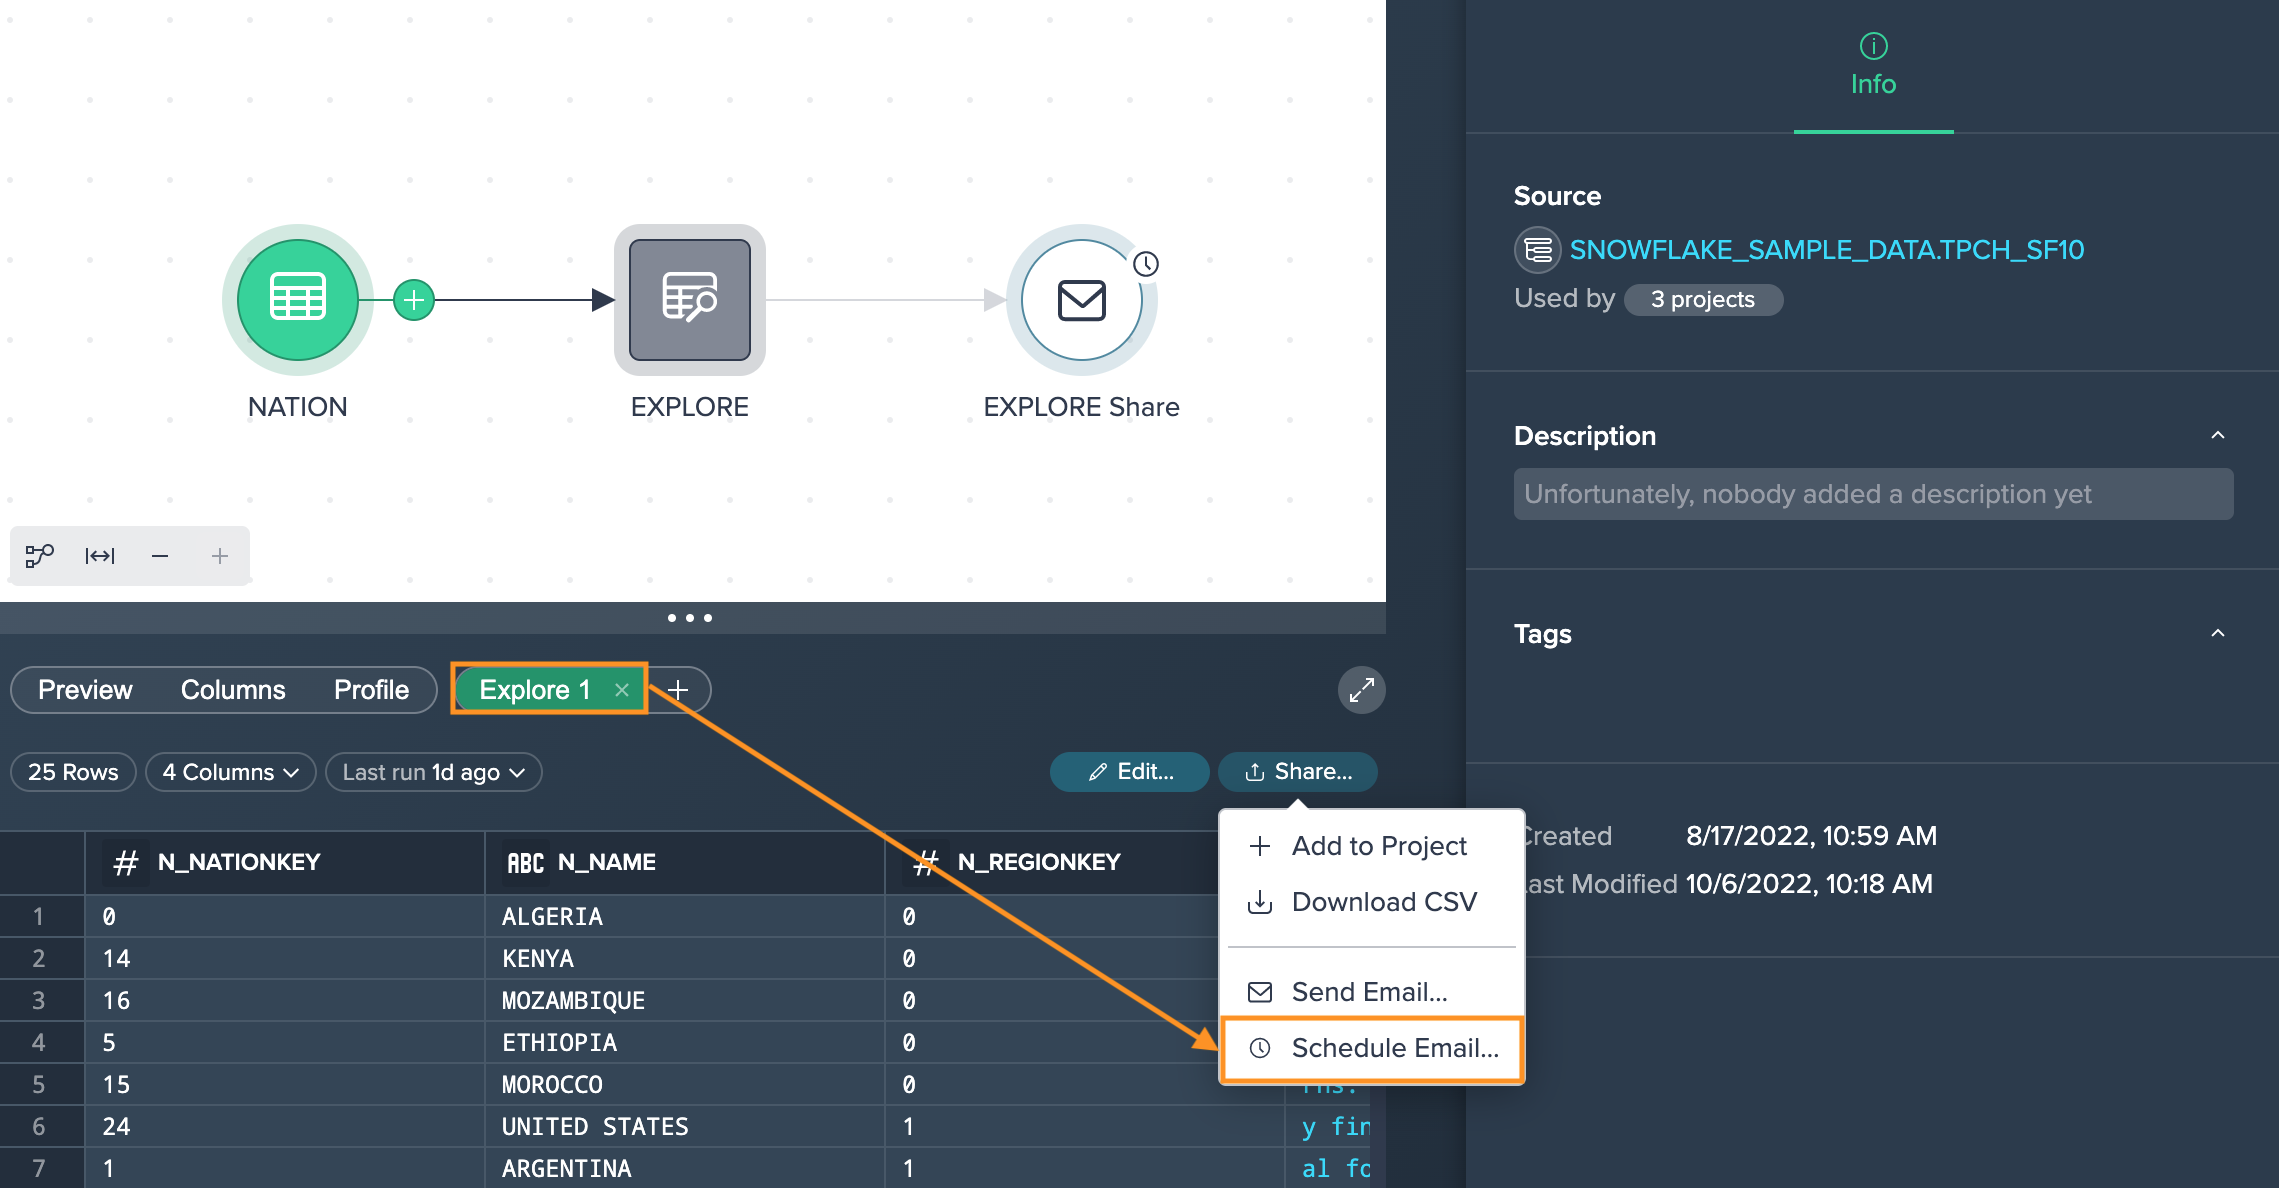Collapse the Tags section
The image size is (2279, 1188).
[2219, 634]
